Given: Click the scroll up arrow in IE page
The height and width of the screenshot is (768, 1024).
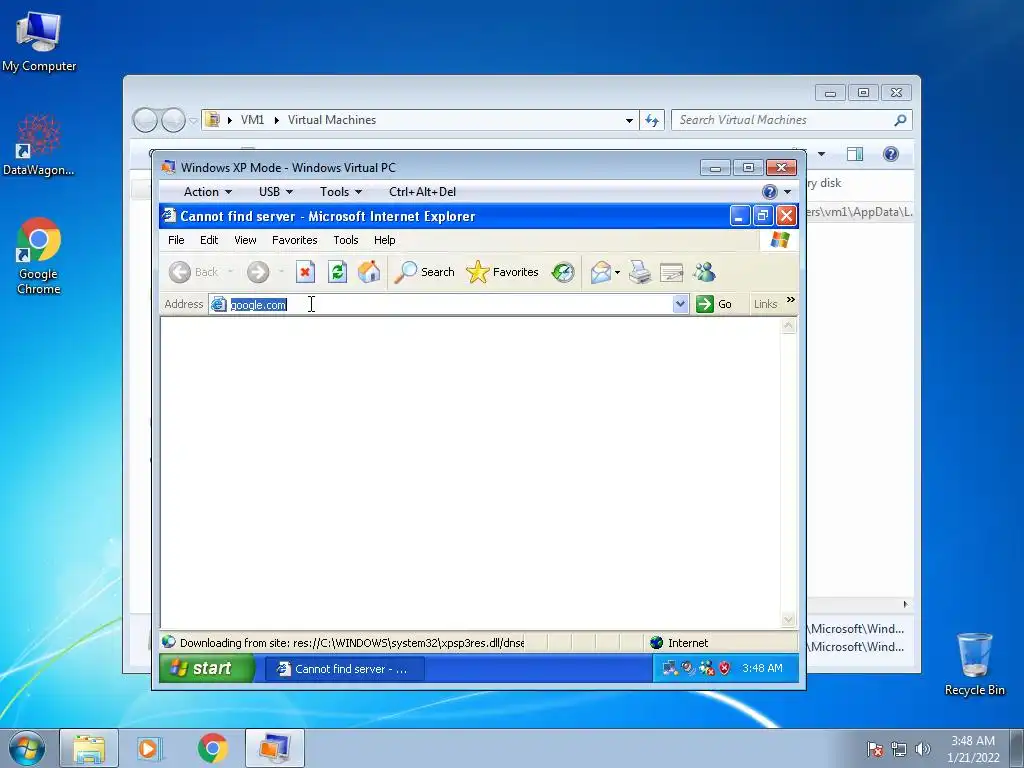Looking at the screenshot, I should pyautogui.click(x=788, y=326).
